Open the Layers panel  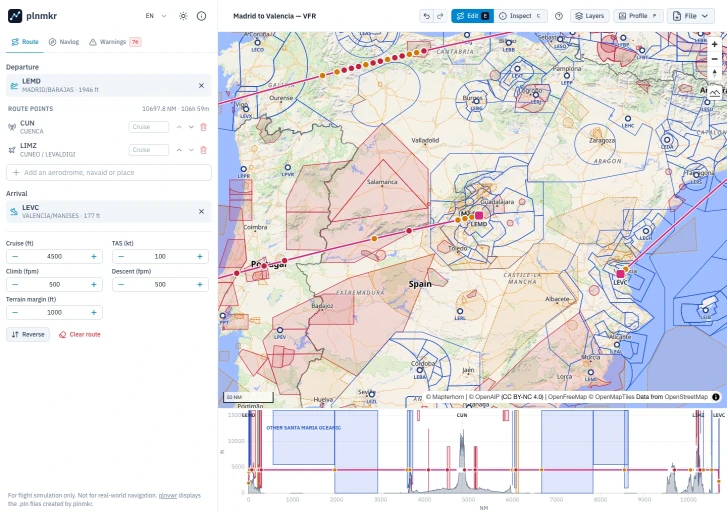pos(590,16)
